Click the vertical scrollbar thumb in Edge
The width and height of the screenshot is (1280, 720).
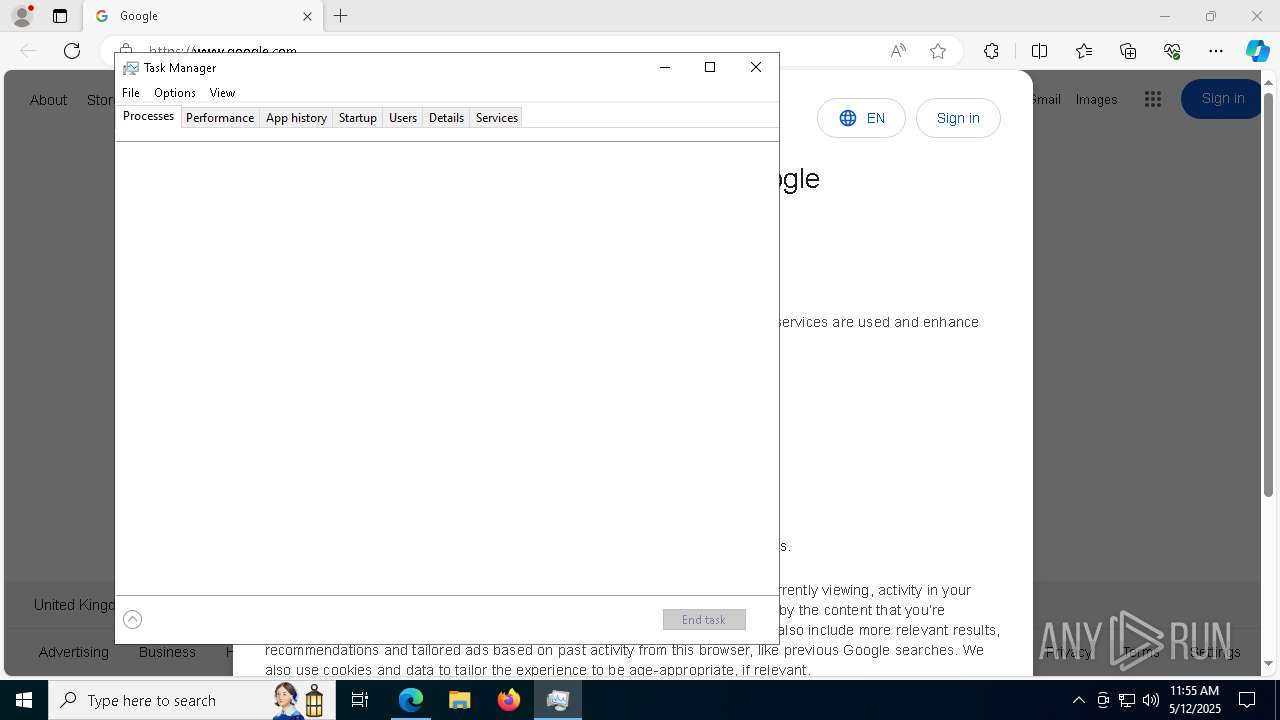(1269, 295)
